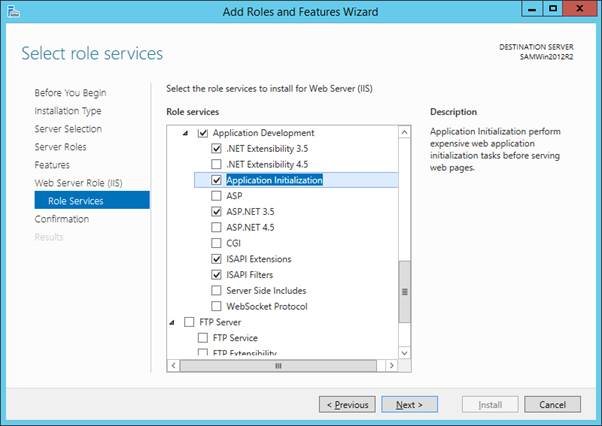
Task: Switch to Features step
Action: (x=52, y=165)
